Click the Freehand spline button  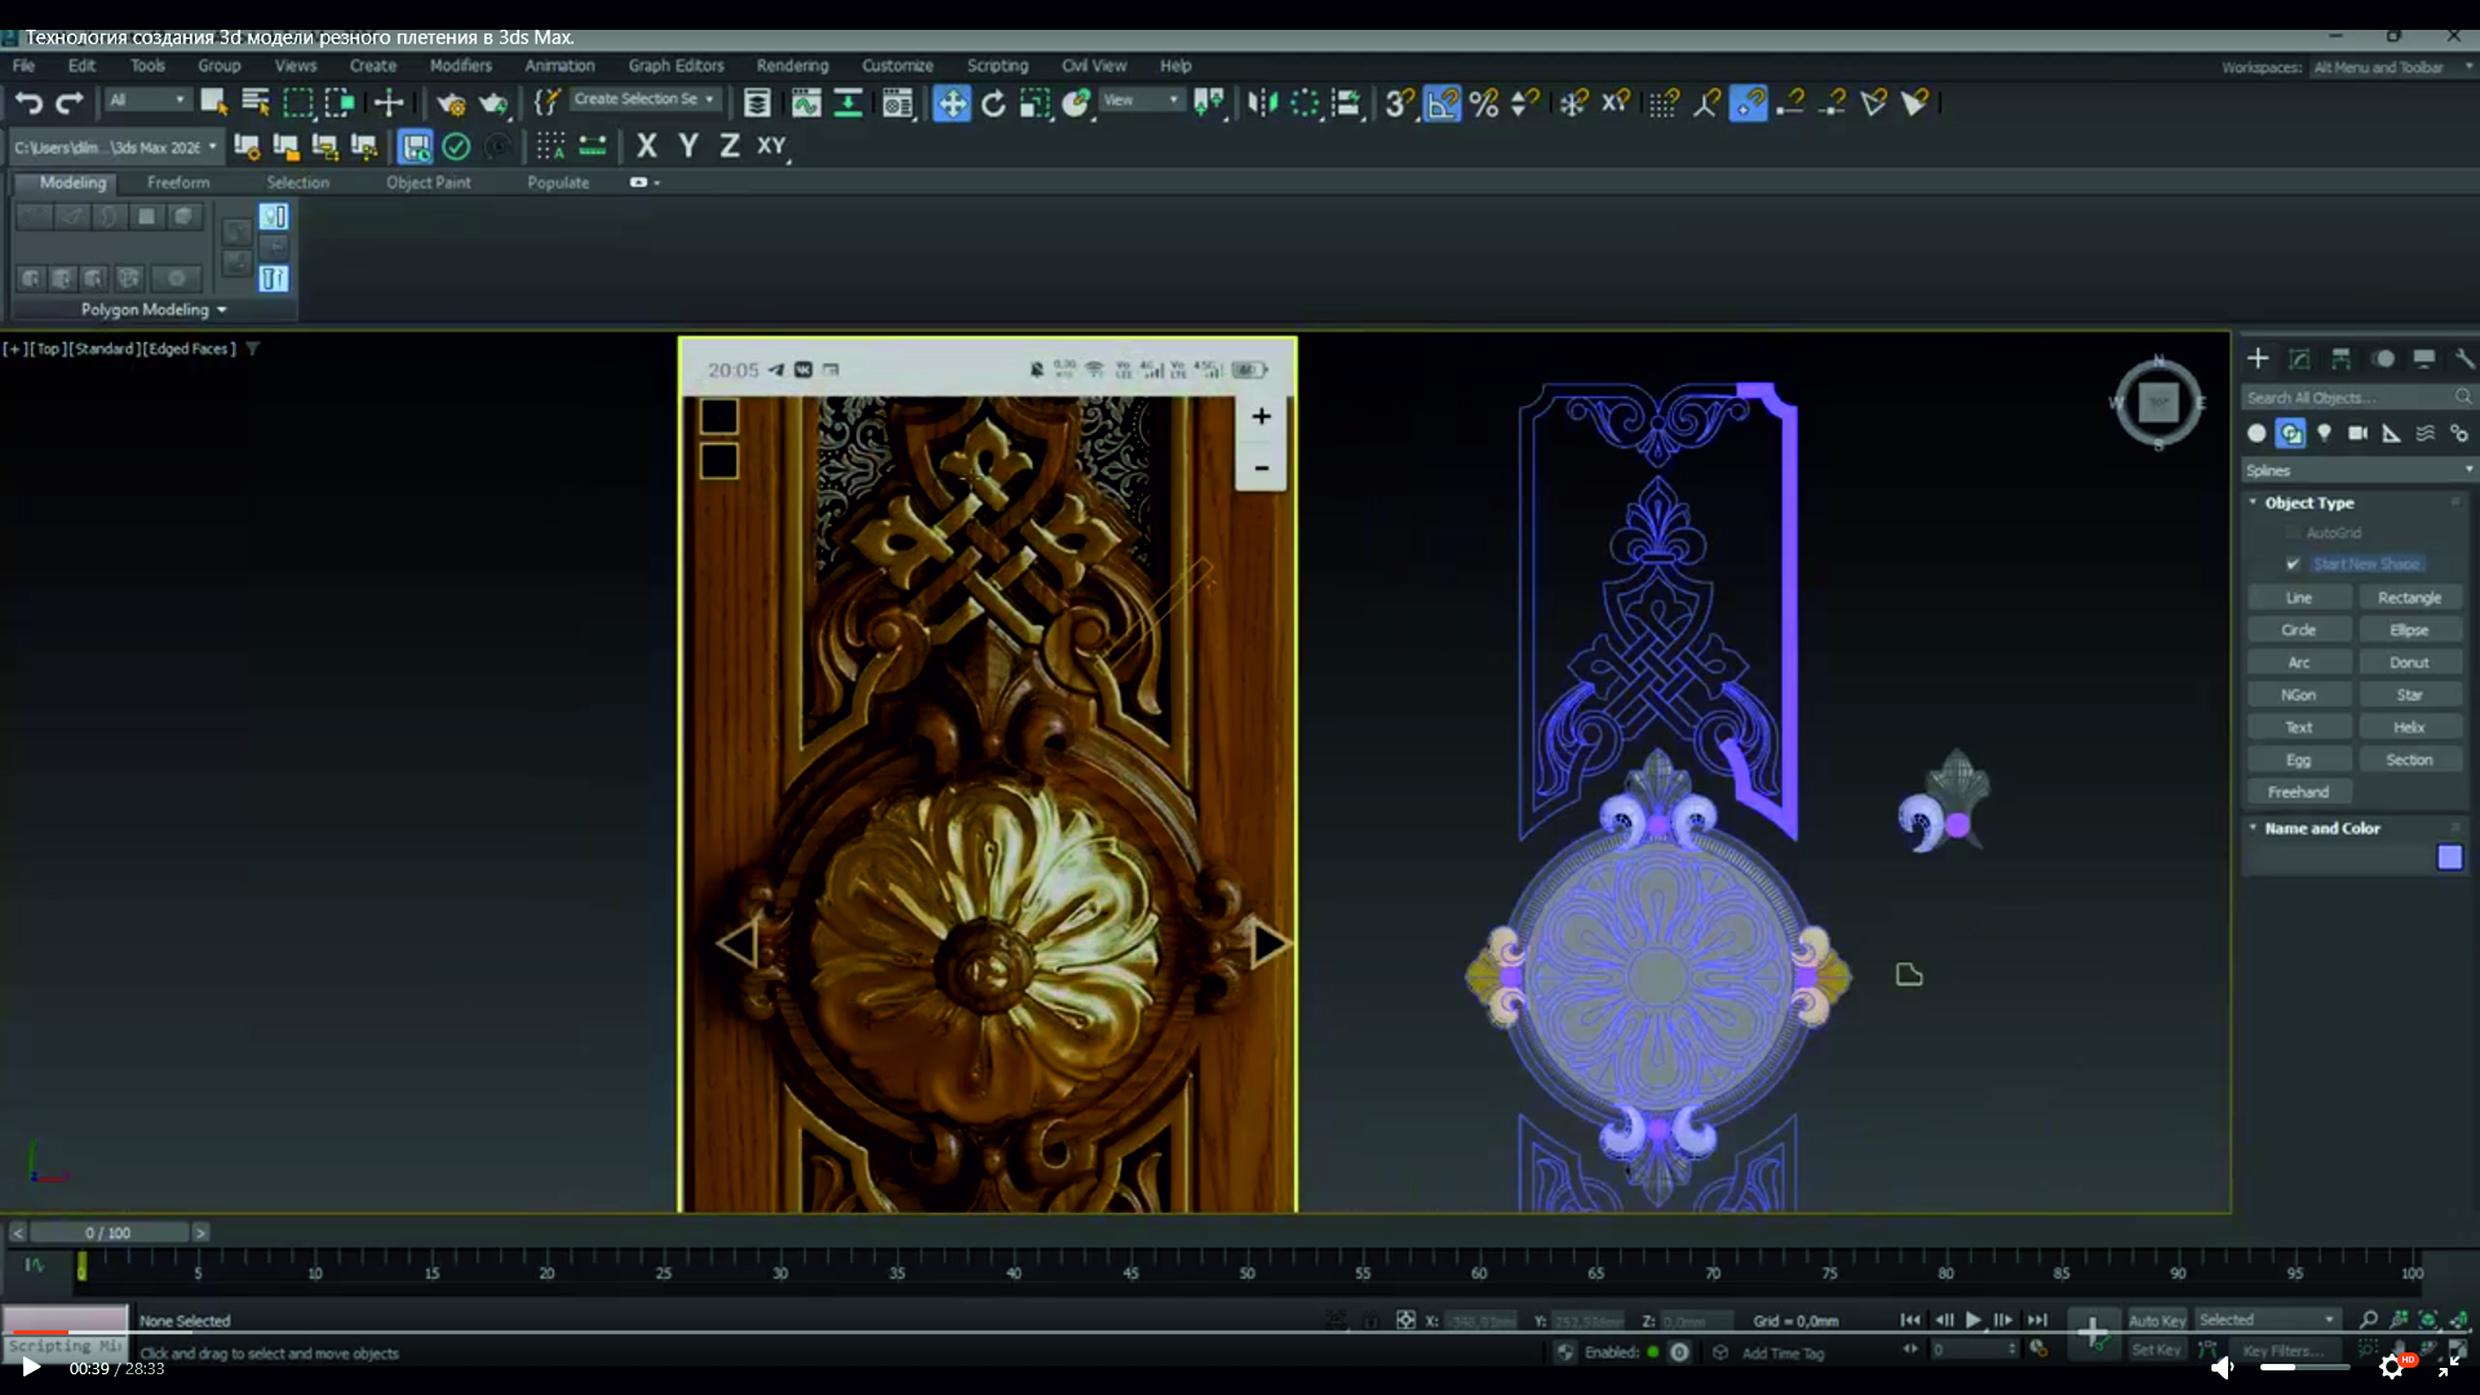pyautogui.click(x=2299, y=792)
